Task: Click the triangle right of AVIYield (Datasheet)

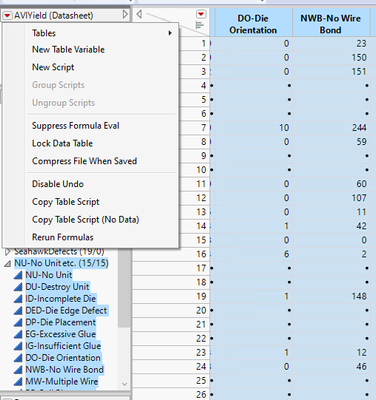Action: 125,14
